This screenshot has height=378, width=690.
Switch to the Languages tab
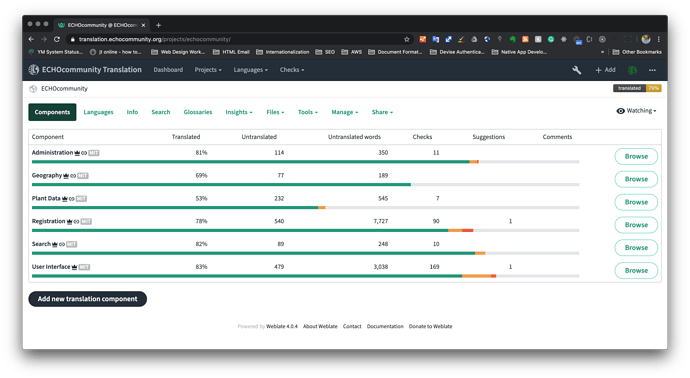98,112
